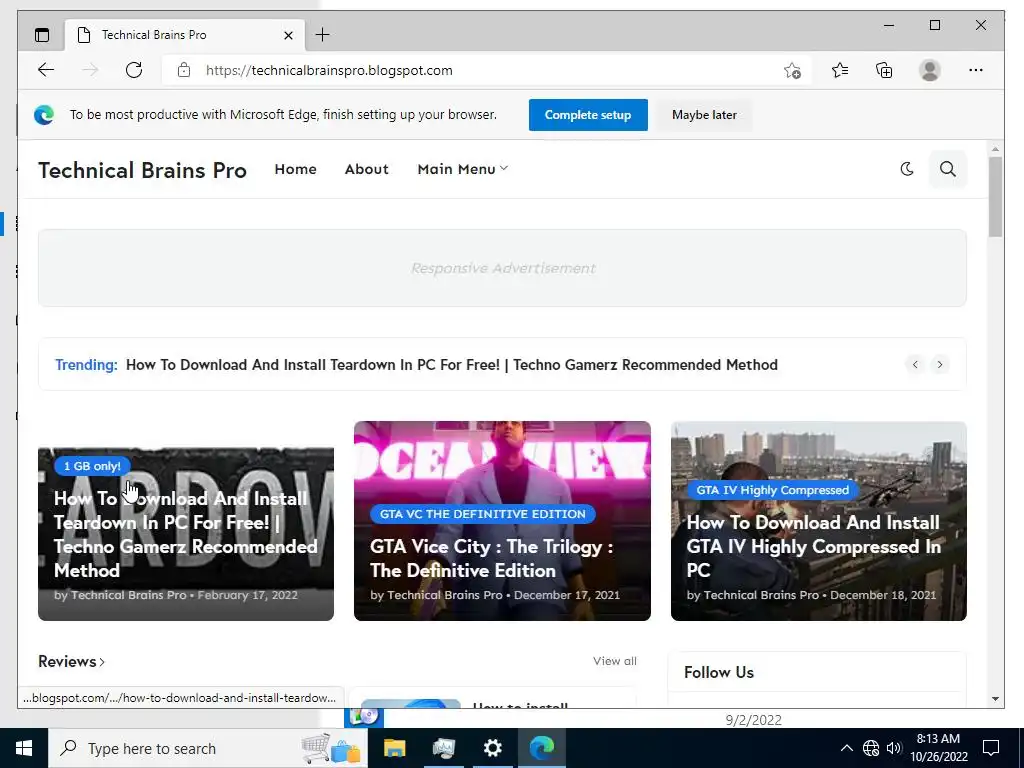Screen dimensions: 1024x768
Task: Open the Edge tab actions menu icon
Action: pos(42,35)
